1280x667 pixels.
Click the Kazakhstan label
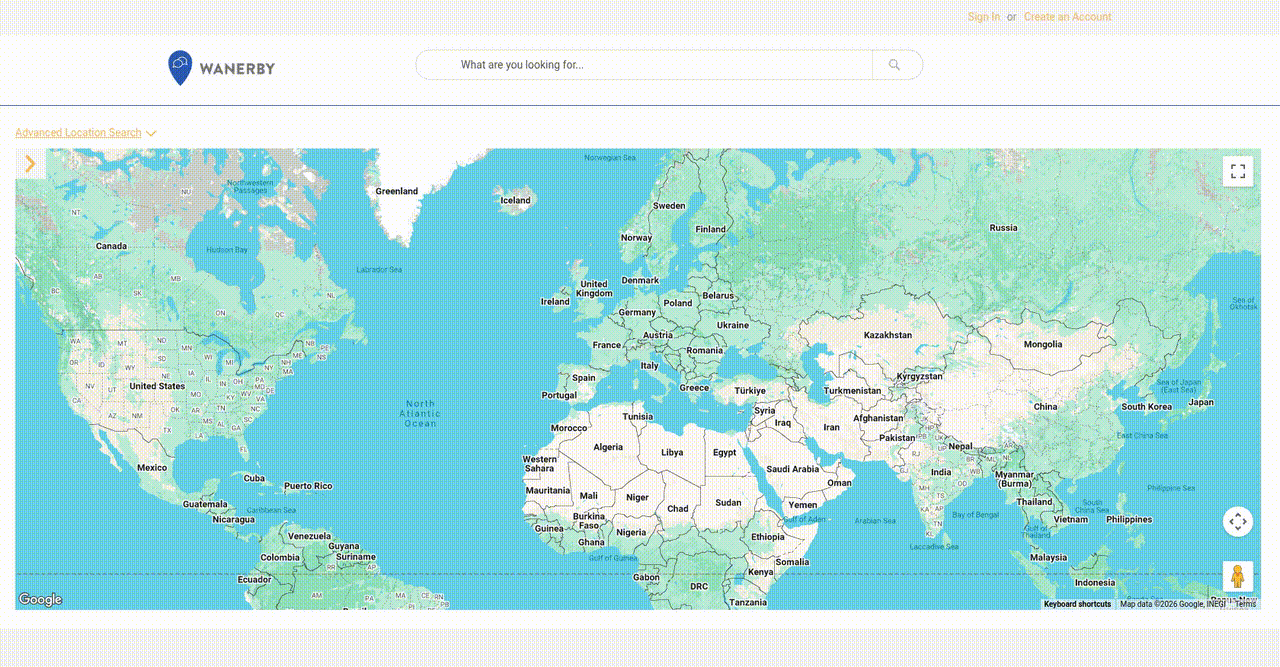tap(888, 335)
